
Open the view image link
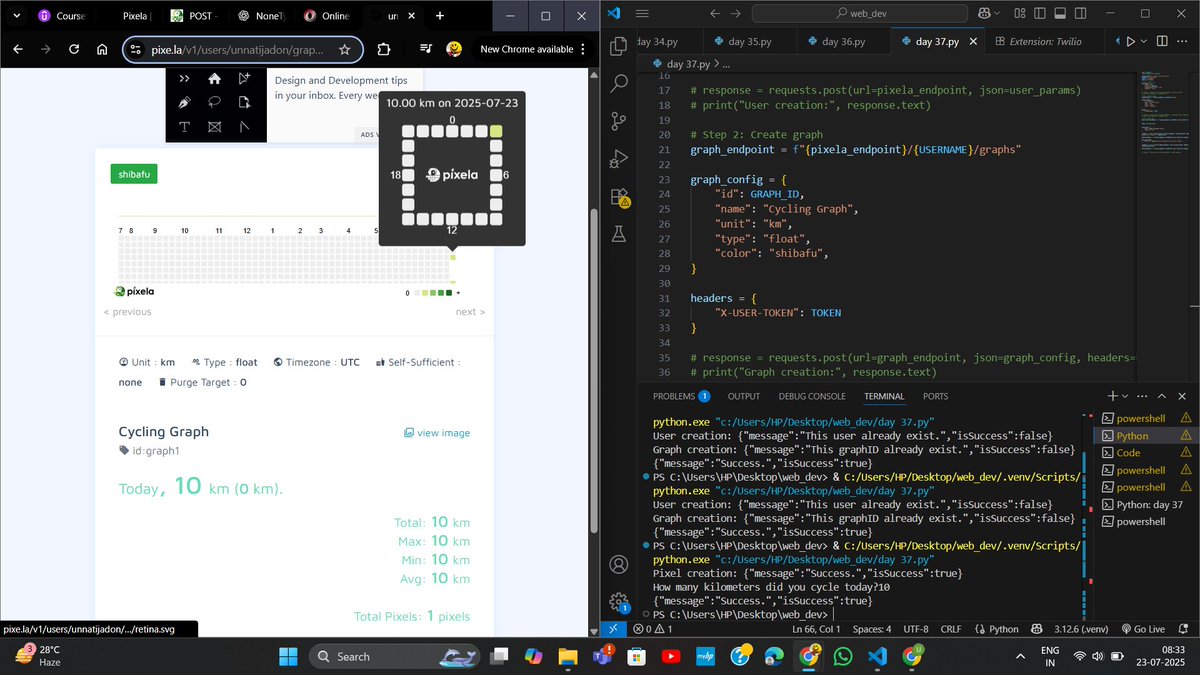[437, 433]
